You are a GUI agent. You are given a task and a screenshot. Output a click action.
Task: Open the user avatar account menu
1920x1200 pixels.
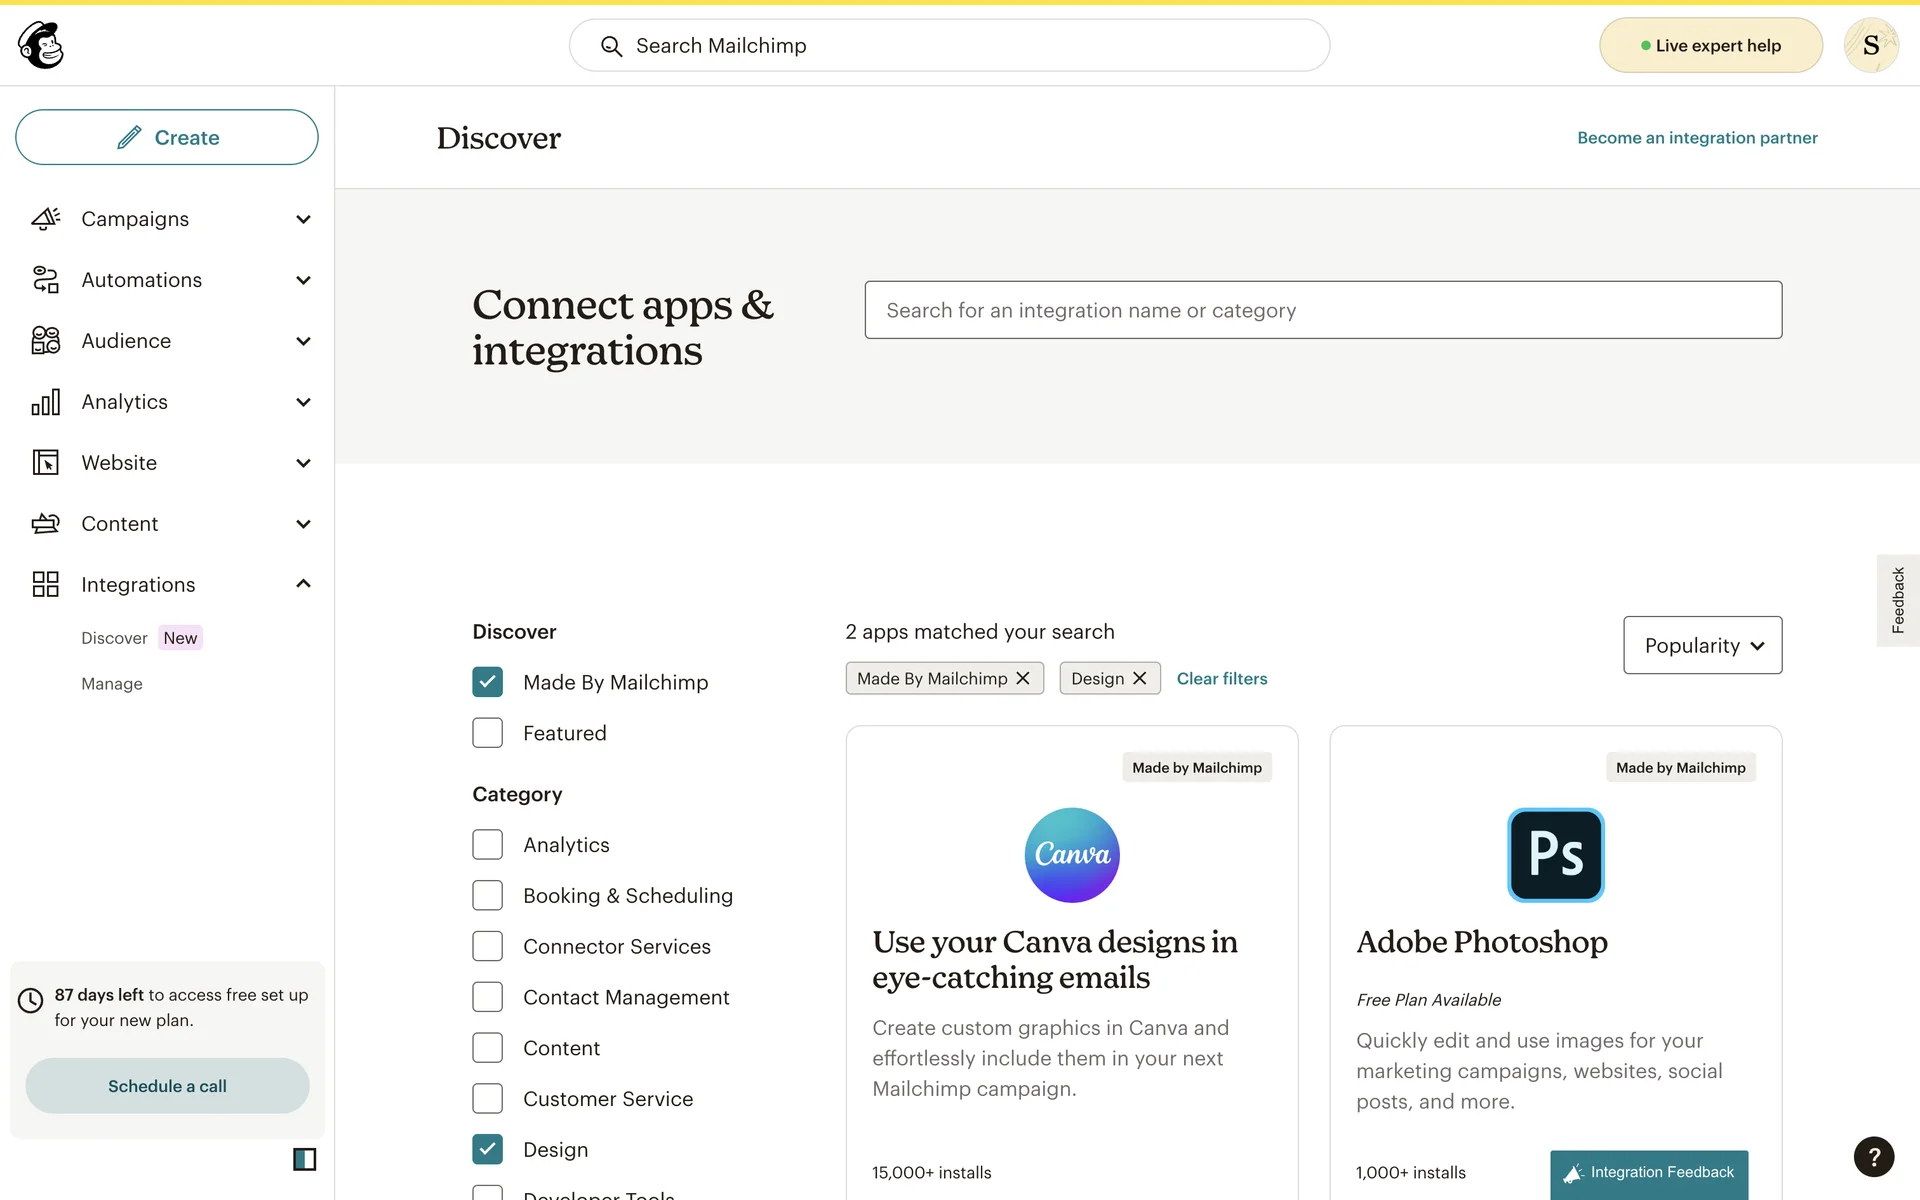pyautogui.click(x=1870, y=45)
